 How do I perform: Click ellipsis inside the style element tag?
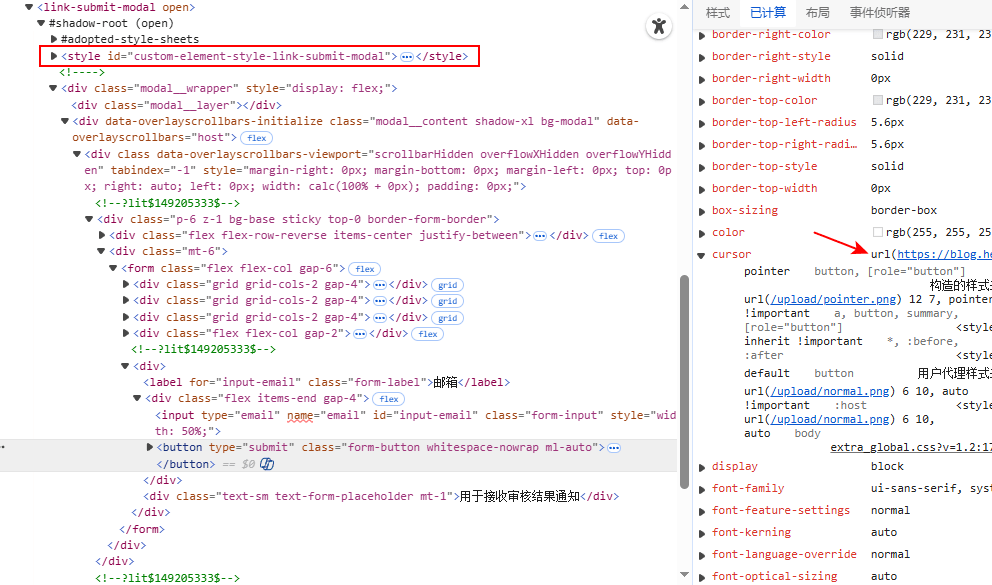coord(407,57)
